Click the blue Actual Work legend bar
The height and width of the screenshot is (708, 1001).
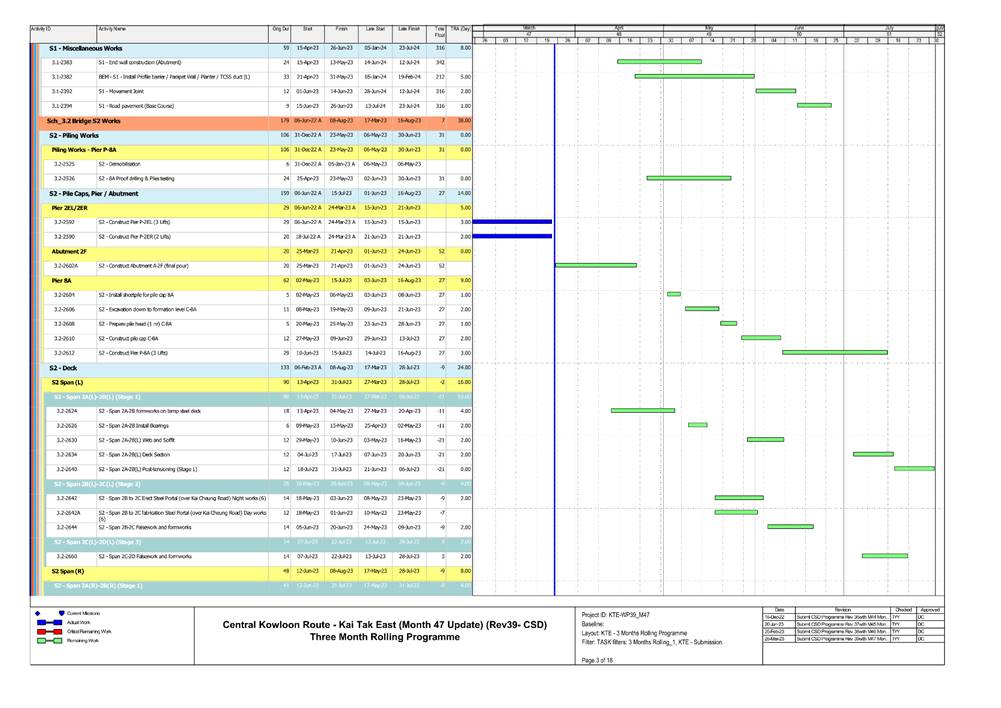43,622
